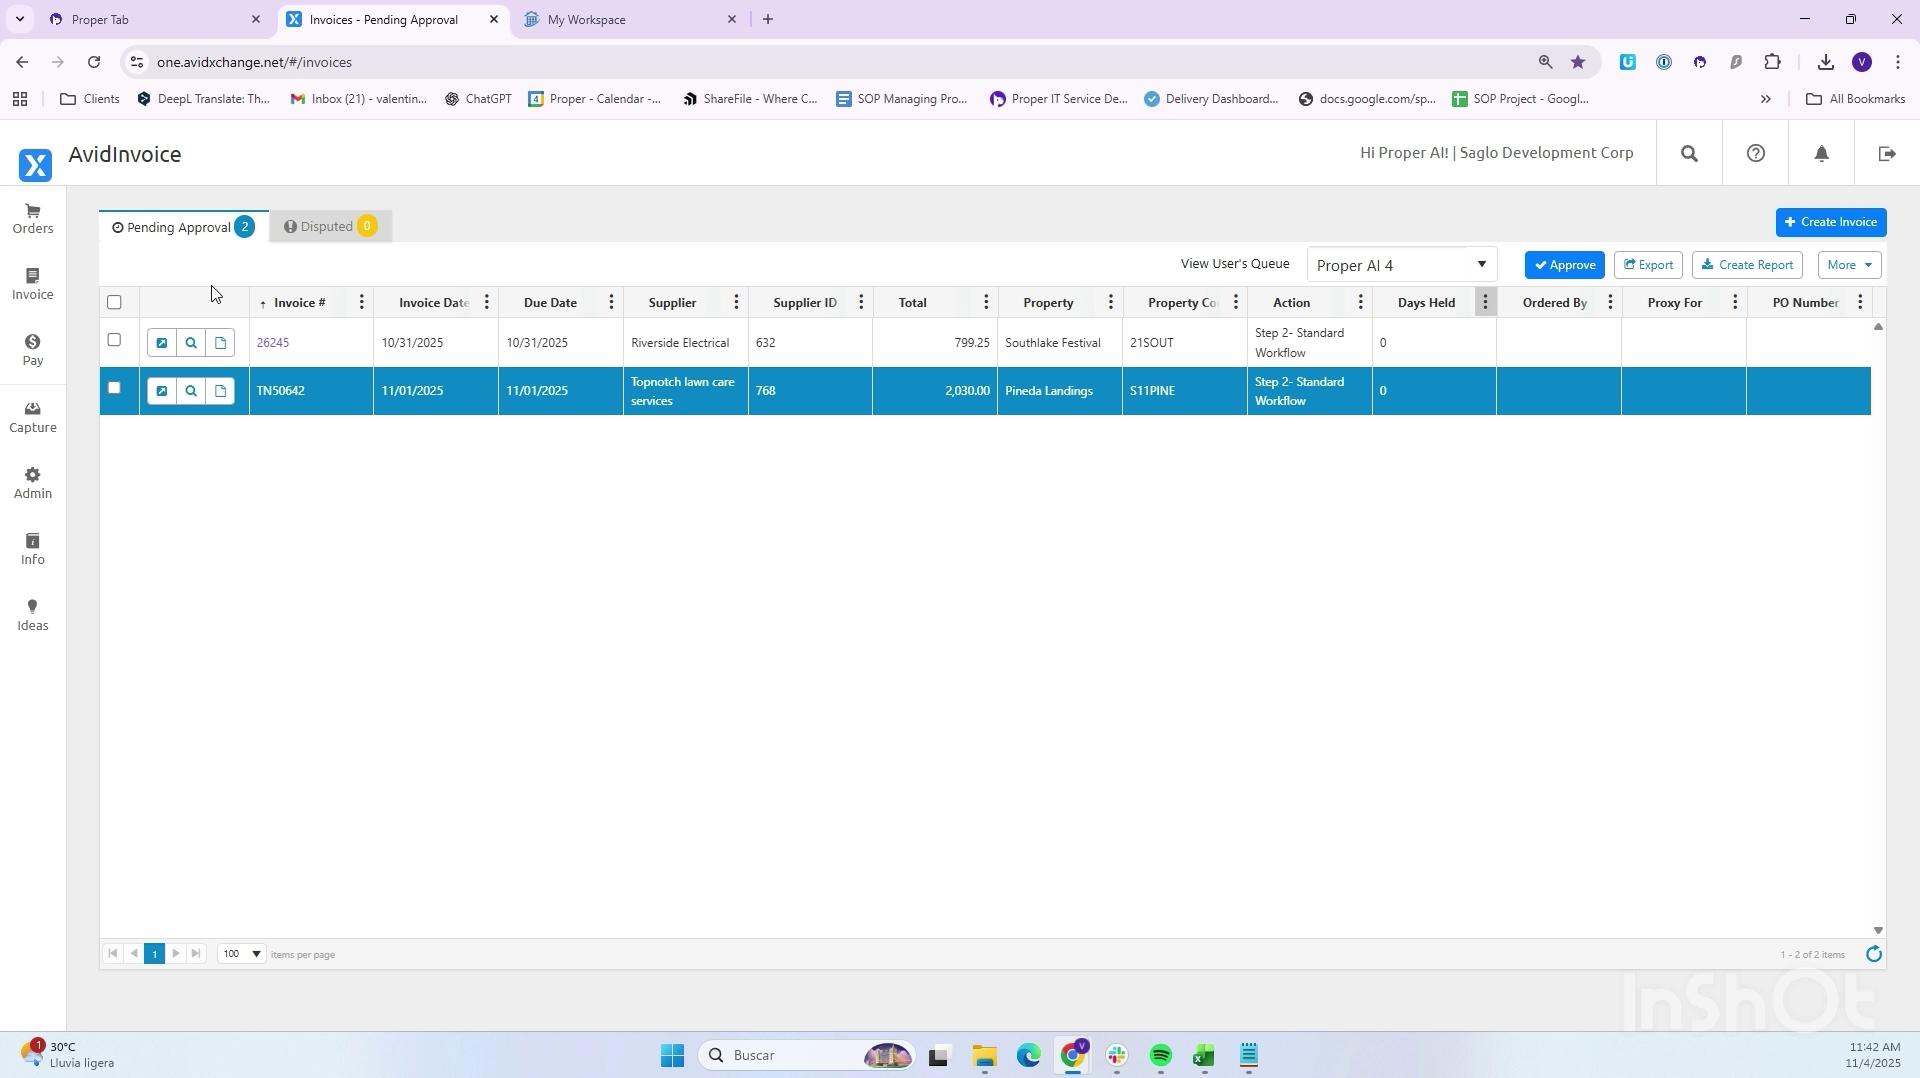Open the Invoice Date column menu
The image size is (1920, 1078).
pos(487,303)
